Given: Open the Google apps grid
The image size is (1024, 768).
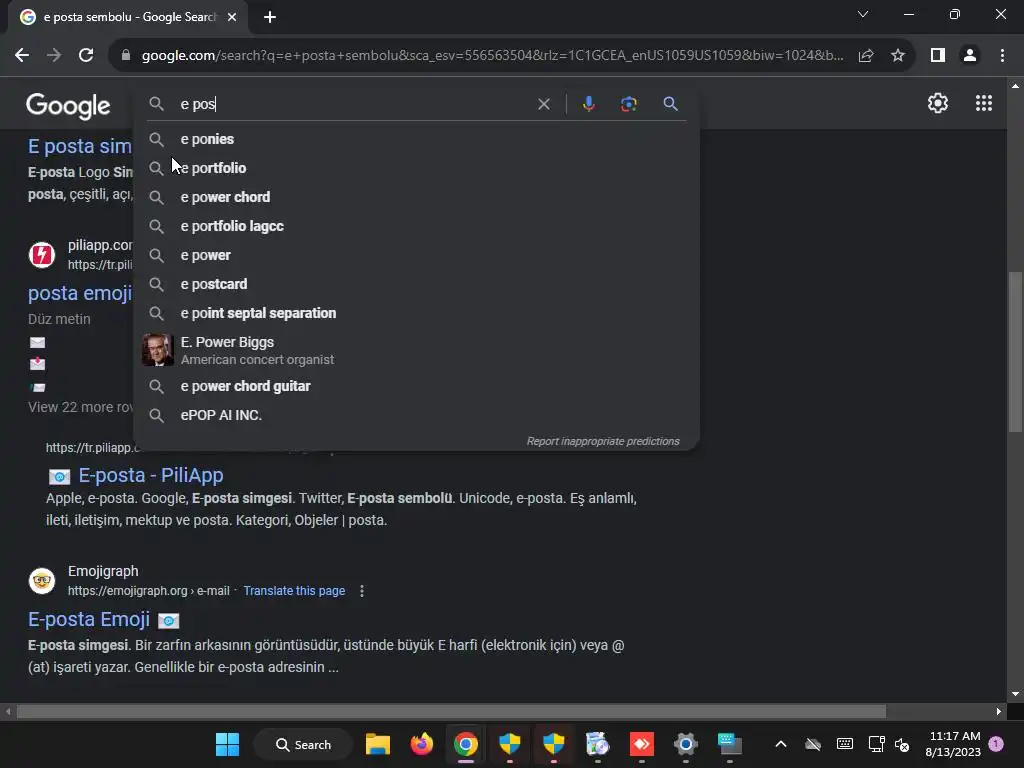Looking at the screenshot, I should tap(984, 103).
